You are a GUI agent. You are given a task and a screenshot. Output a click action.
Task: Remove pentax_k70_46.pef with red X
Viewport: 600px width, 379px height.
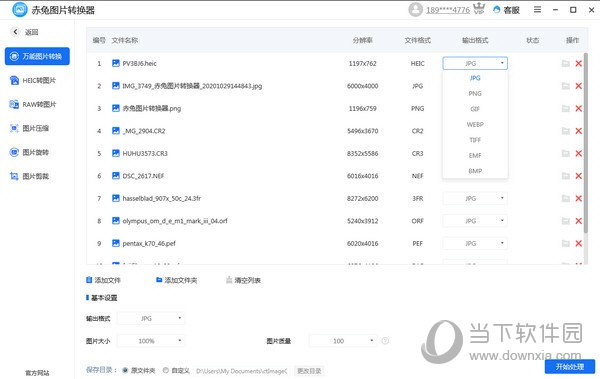pos(579,243)
